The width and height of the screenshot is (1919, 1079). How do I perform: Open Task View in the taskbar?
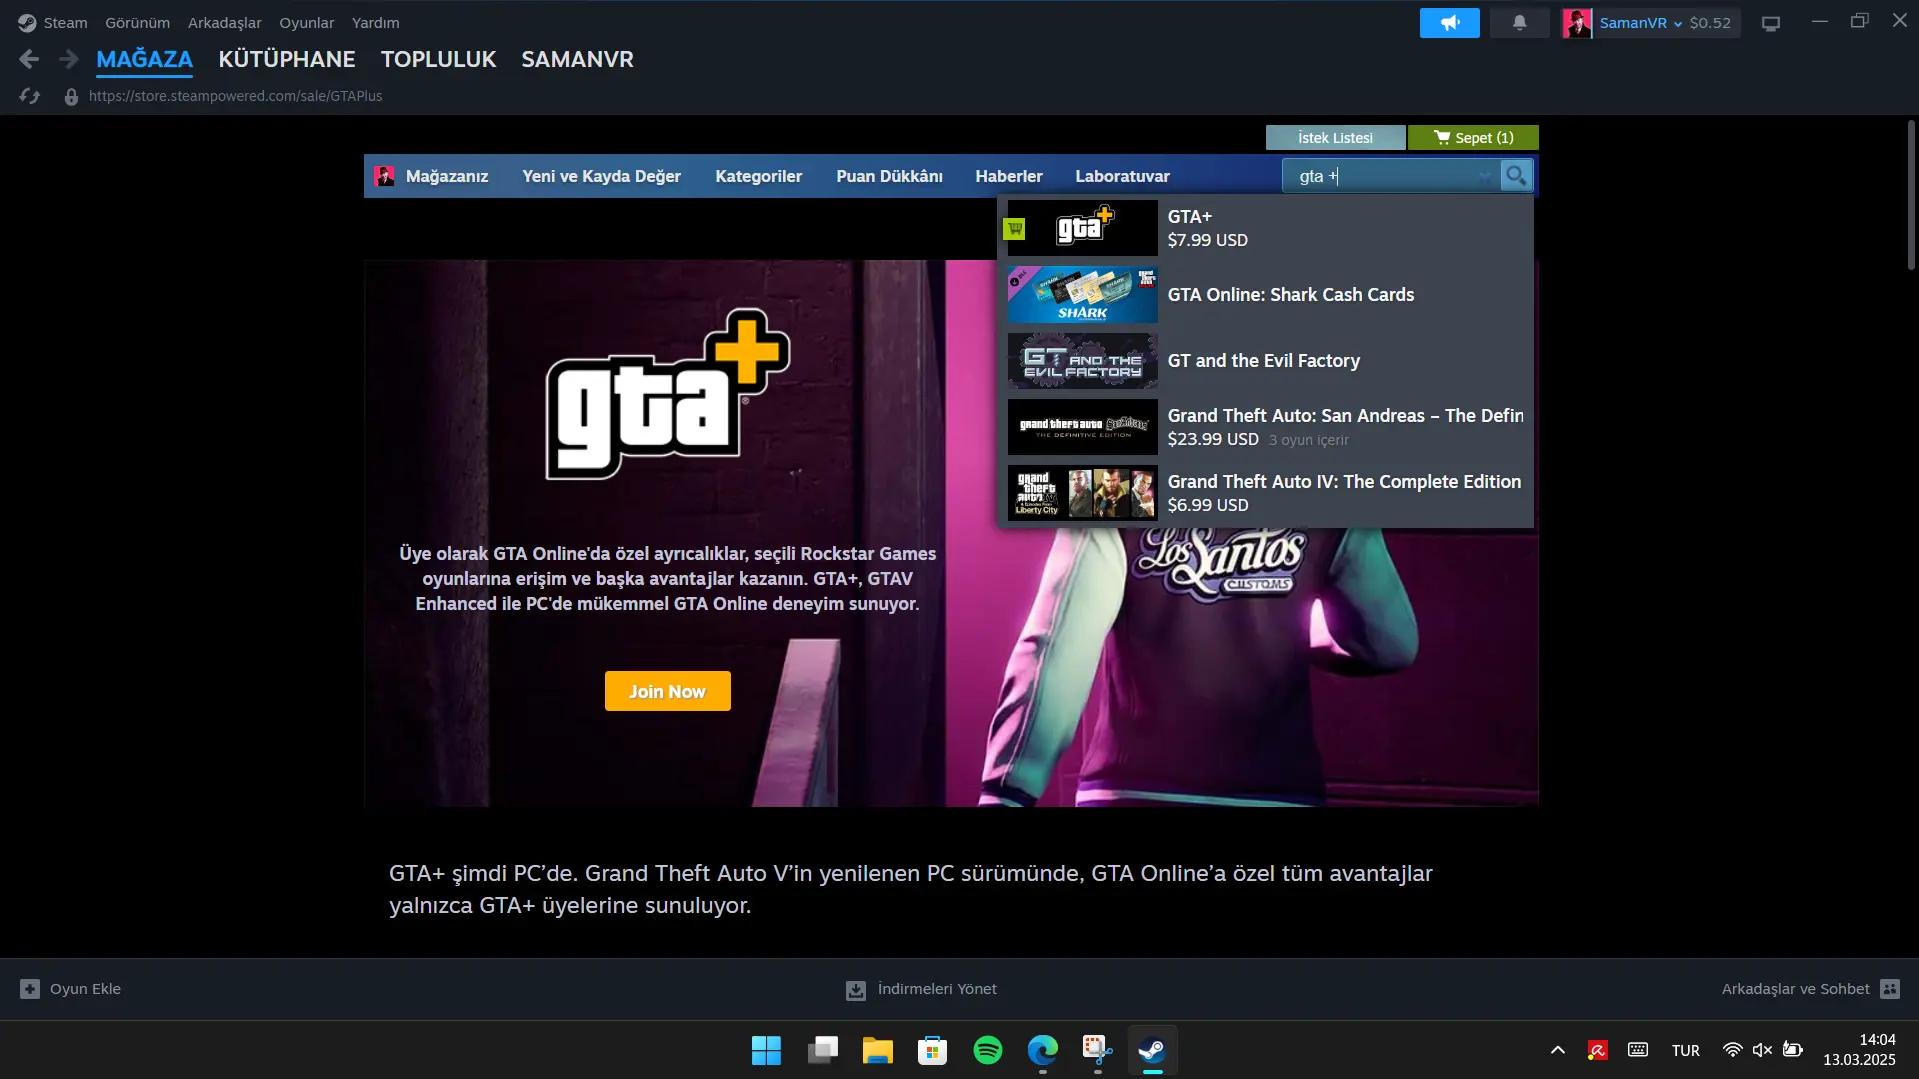pos(823,1050)
